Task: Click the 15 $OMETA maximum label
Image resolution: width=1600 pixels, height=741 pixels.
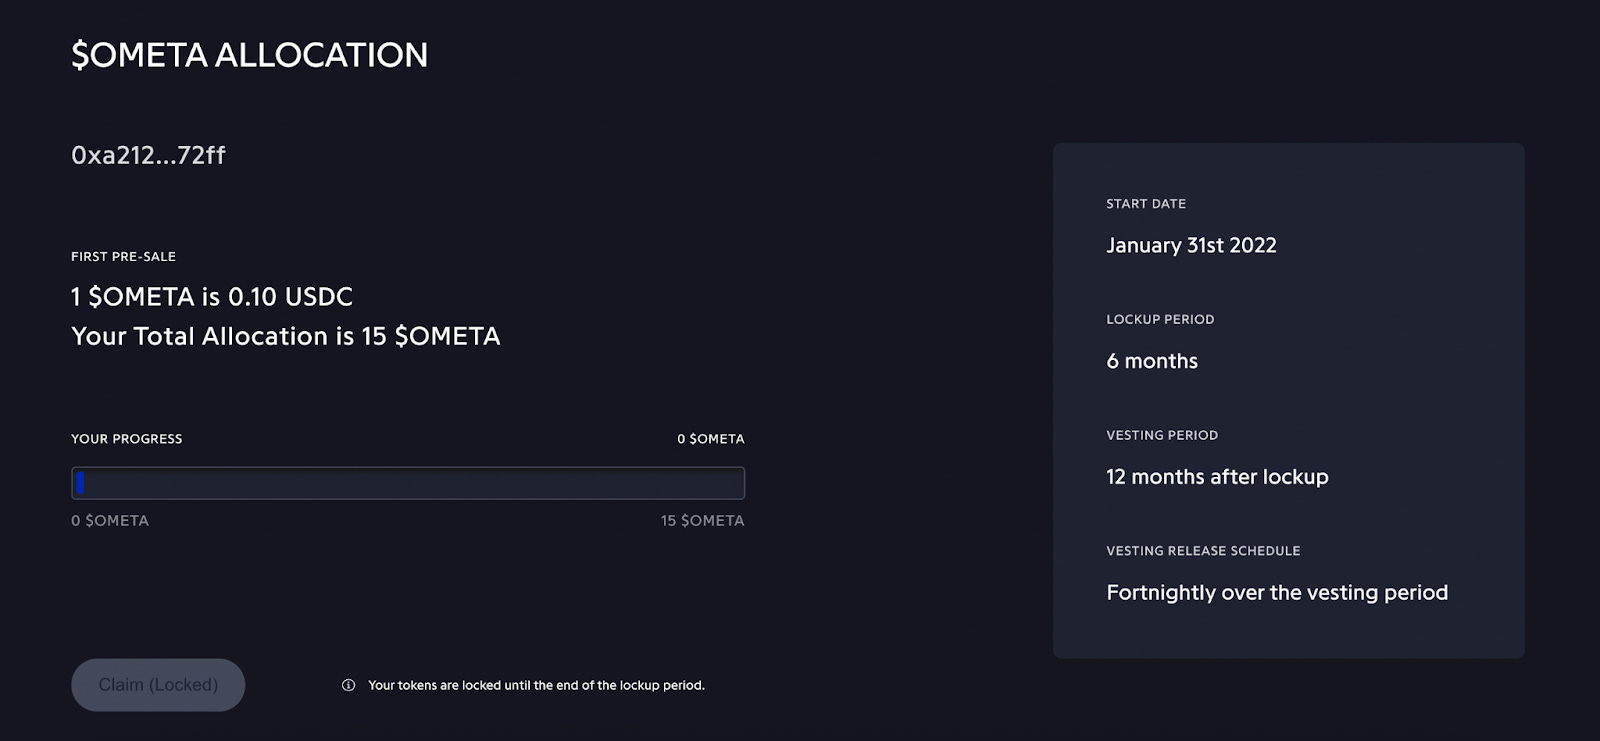Action: click(703, 521)
